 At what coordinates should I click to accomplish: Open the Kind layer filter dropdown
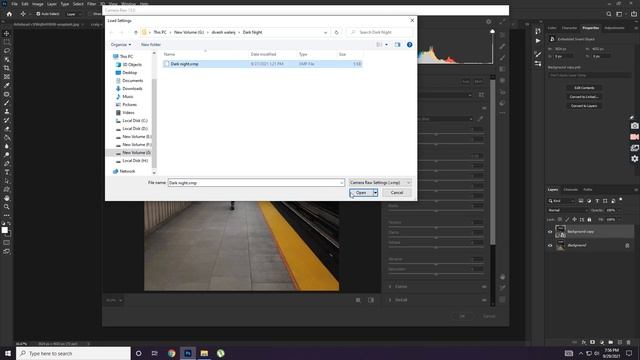[561, 201]
